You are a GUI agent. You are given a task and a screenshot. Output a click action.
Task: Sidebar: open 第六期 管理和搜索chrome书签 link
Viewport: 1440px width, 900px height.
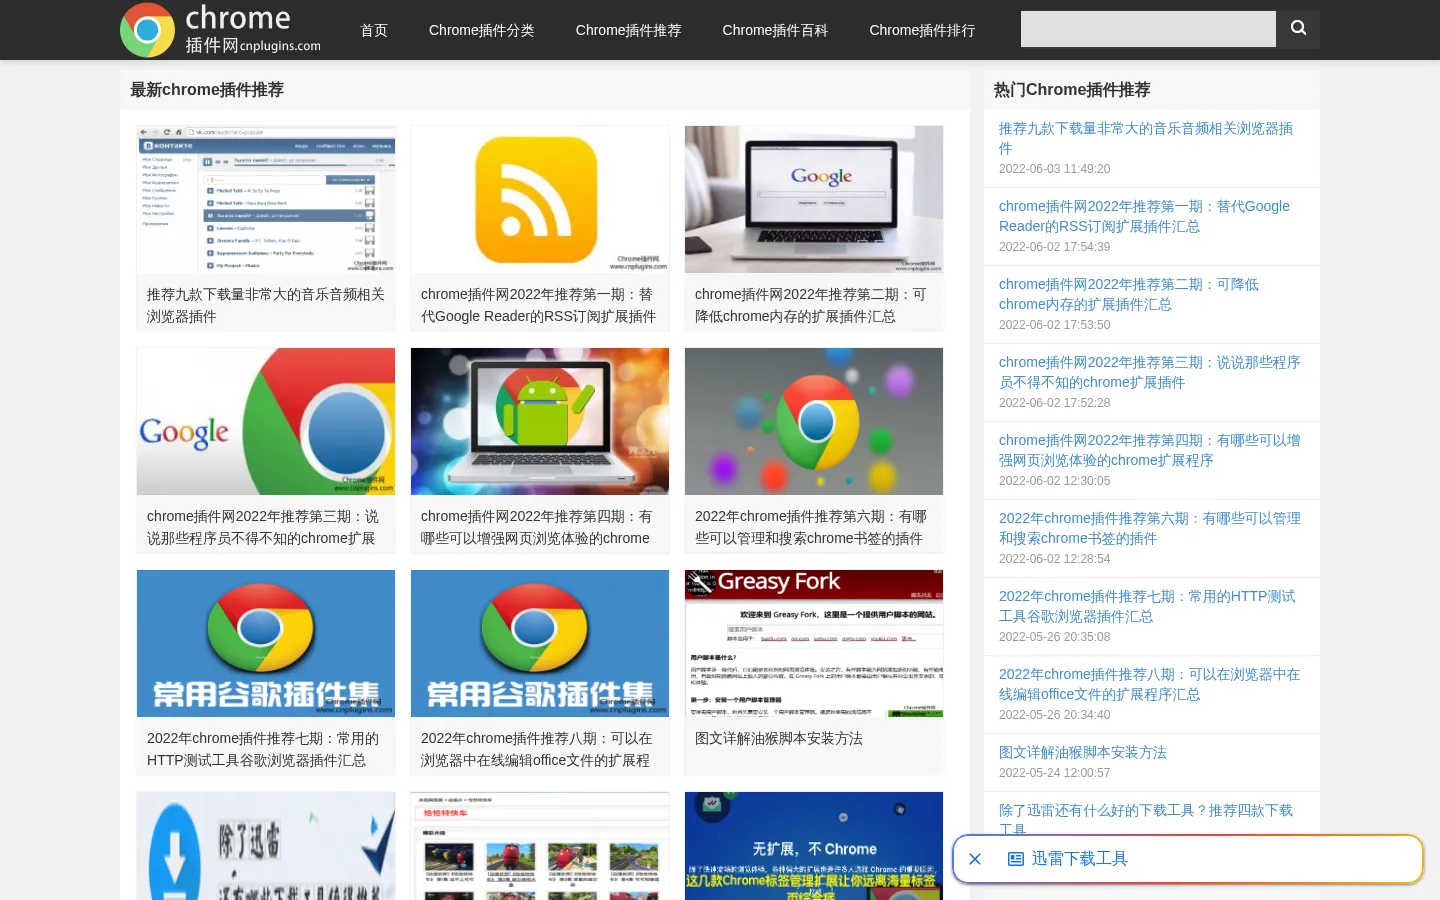click(1150, 528)
